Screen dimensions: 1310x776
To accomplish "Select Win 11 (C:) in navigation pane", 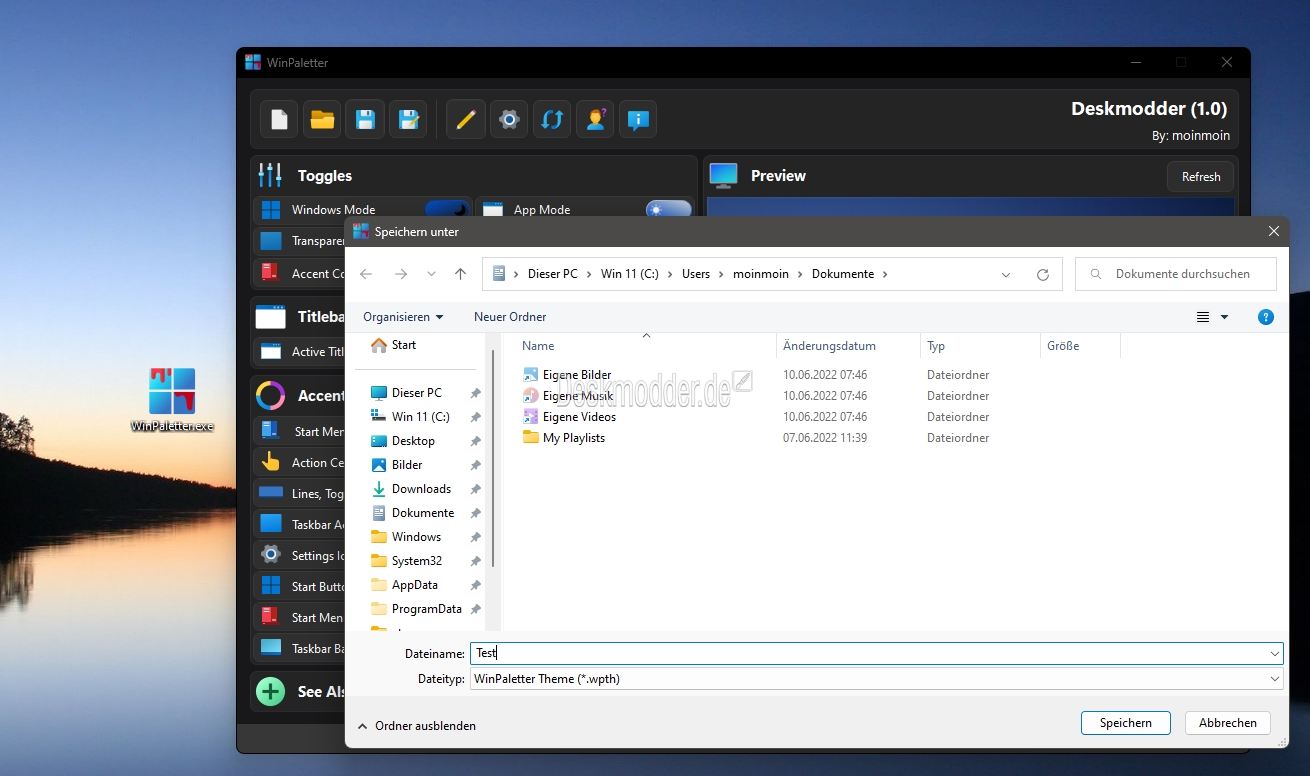I will [419, 417].
